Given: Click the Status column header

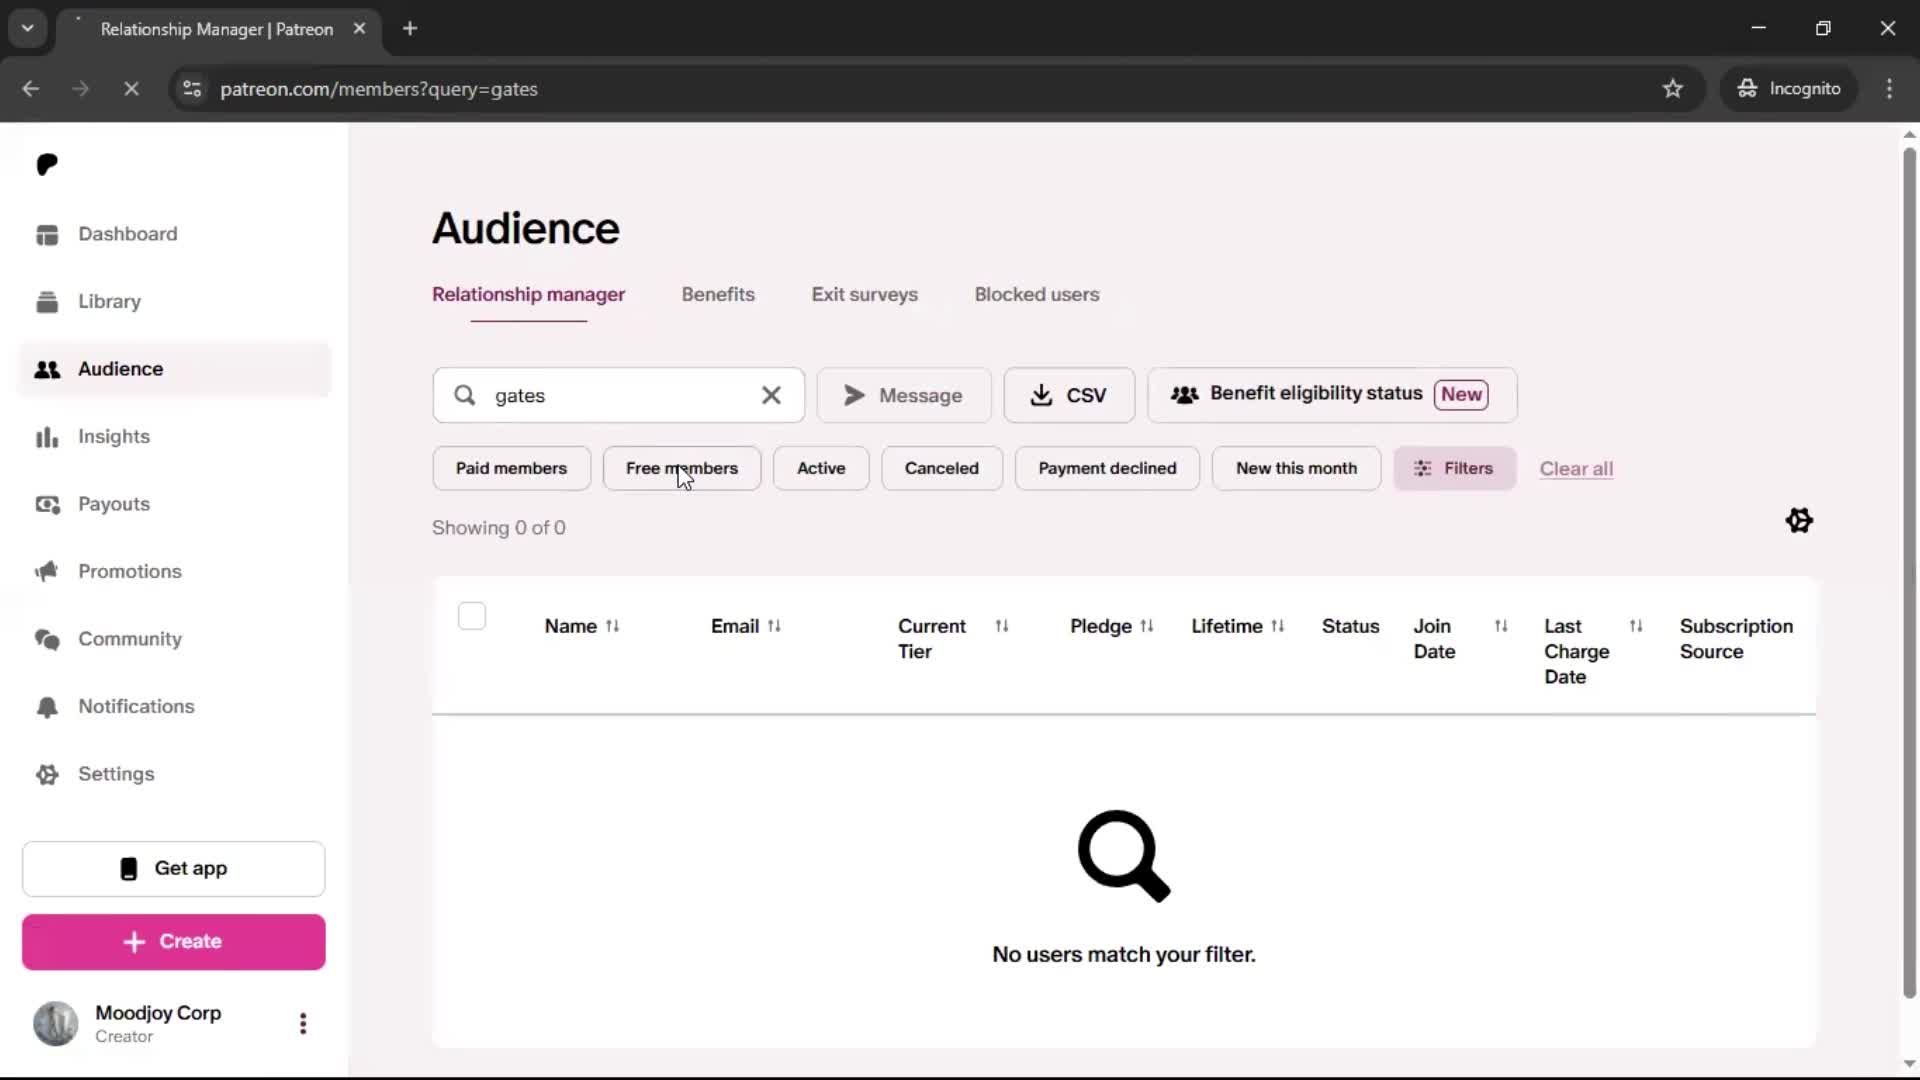Looking at the screenshot, I should (1350, 626).
